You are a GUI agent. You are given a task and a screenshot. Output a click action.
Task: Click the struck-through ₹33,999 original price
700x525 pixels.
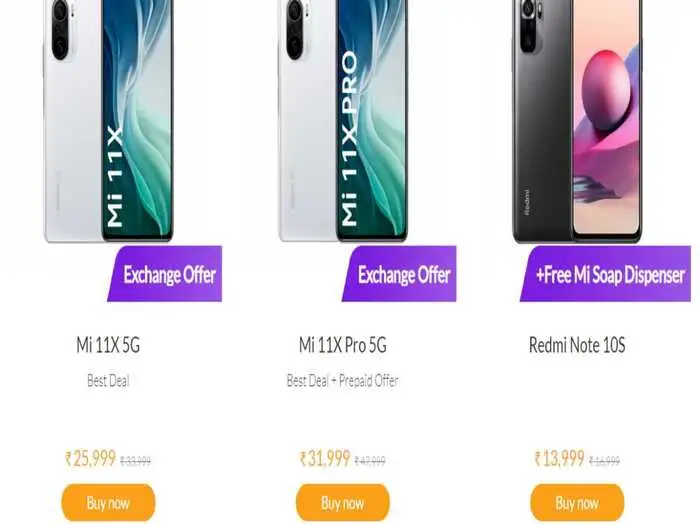click(x=136, y=460)
